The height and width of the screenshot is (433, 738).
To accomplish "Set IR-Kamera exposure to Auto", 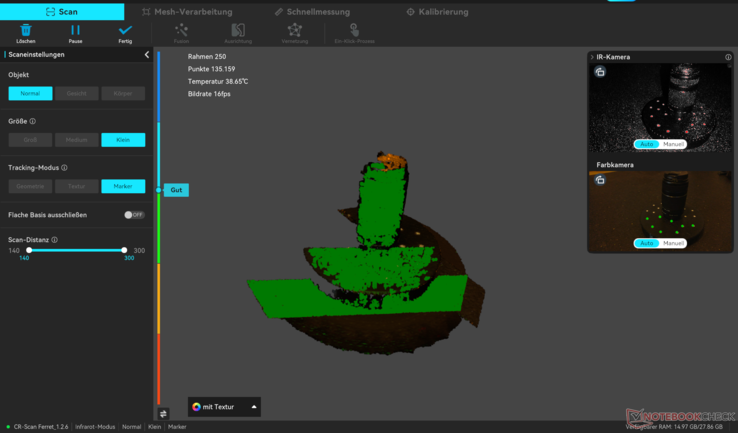I will click(646, 144).
